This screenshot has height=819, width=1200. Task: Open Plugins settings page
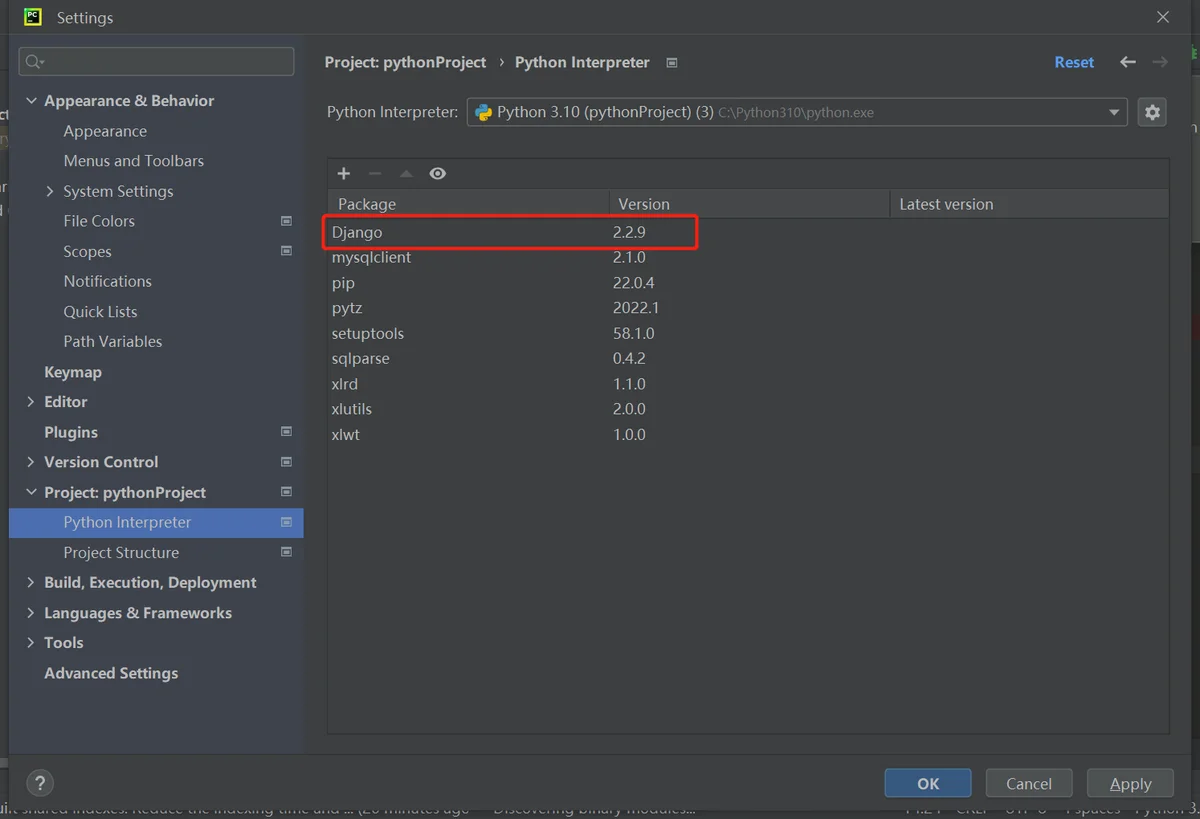71,432
